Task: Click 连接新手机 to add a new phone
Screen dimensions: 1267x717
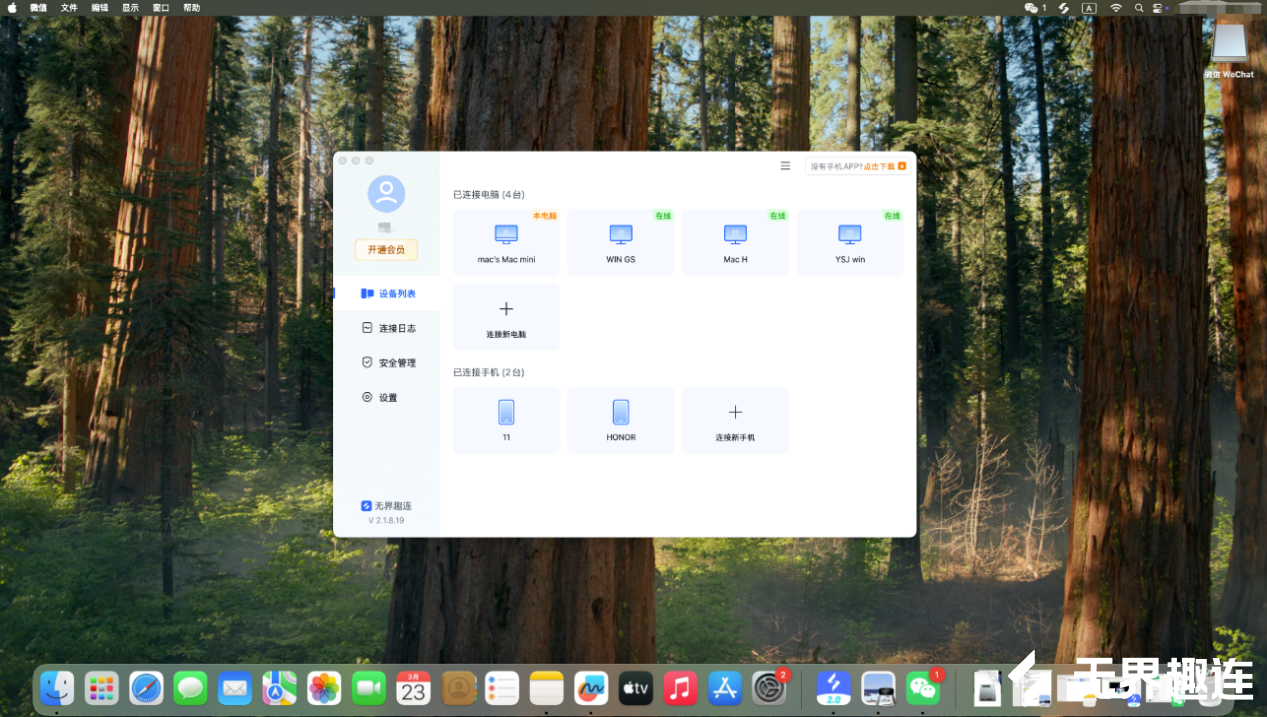Action: point(735,419)
